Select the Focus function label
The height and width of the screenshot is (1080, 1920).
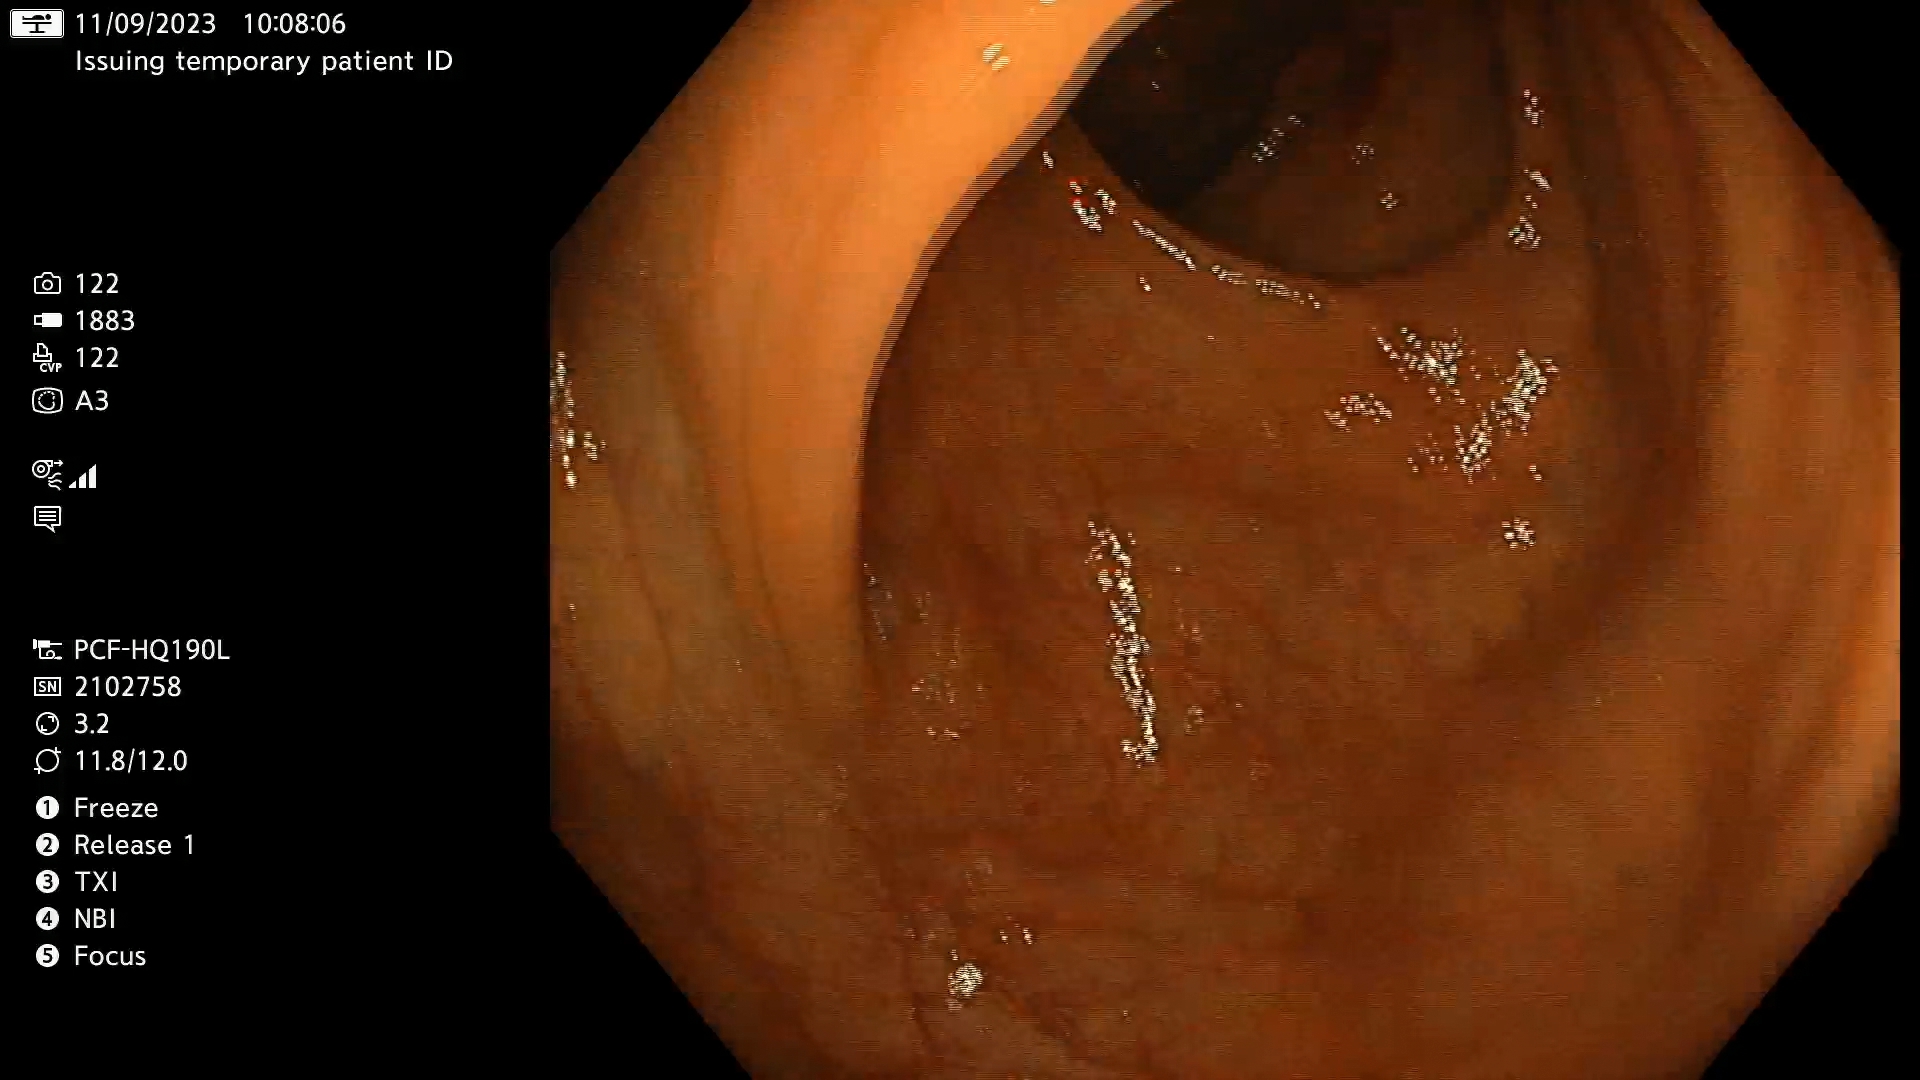tap(110, 956)
